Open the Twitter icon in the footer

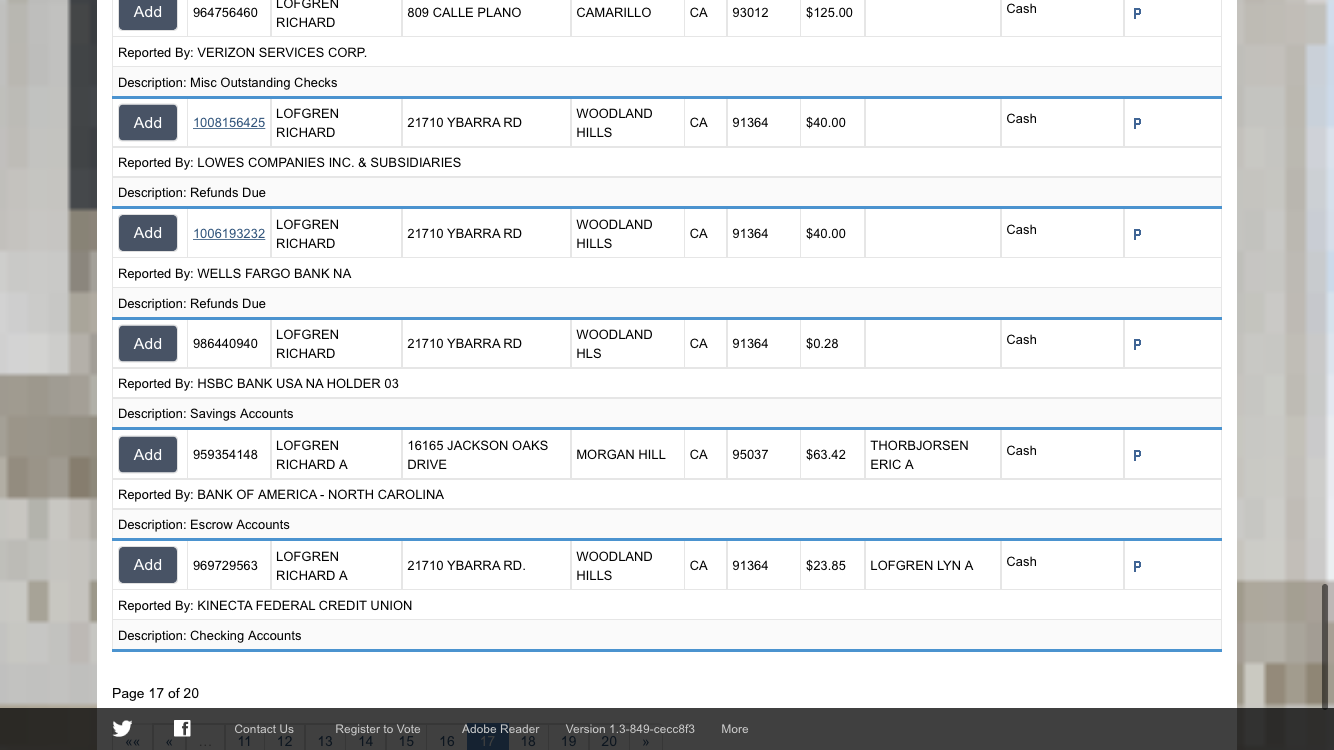tap(122, 729)
